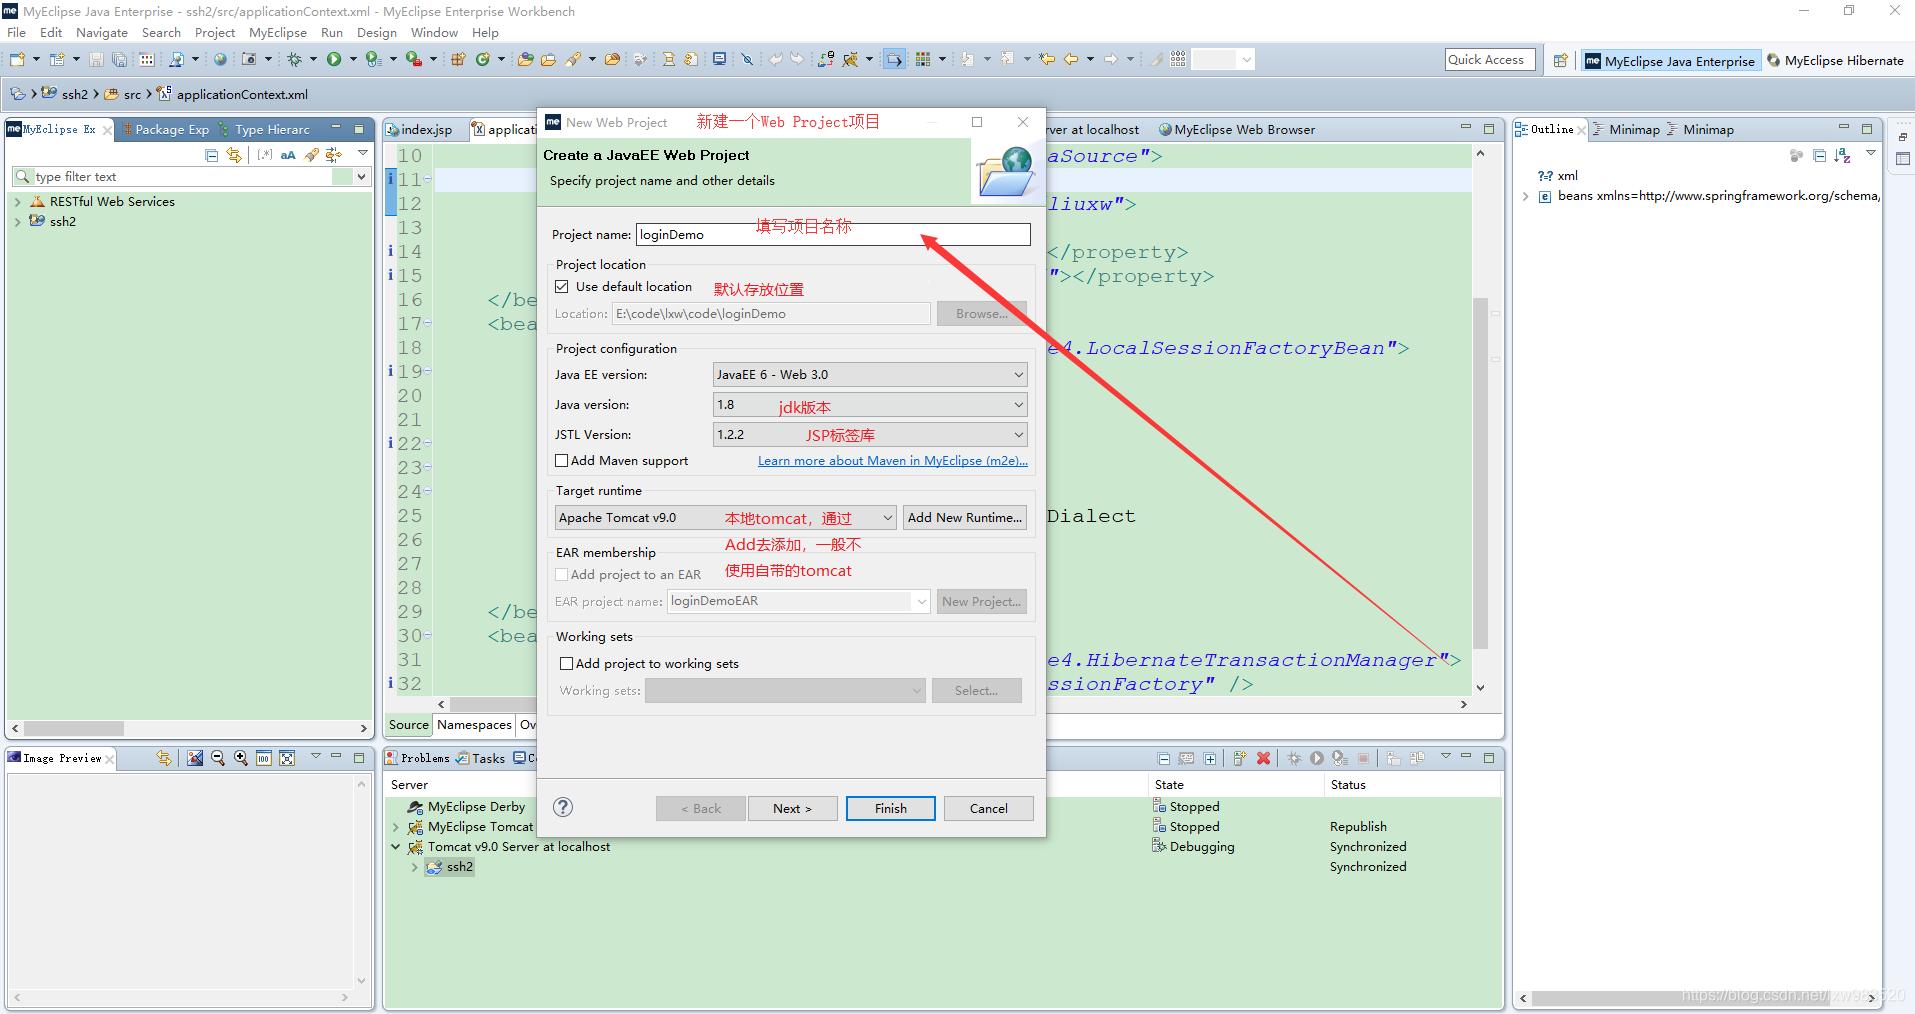Expand beans node in Outline panel
The height and width of the screenshot is (1014, 1915).
(x=1525, y=196)
